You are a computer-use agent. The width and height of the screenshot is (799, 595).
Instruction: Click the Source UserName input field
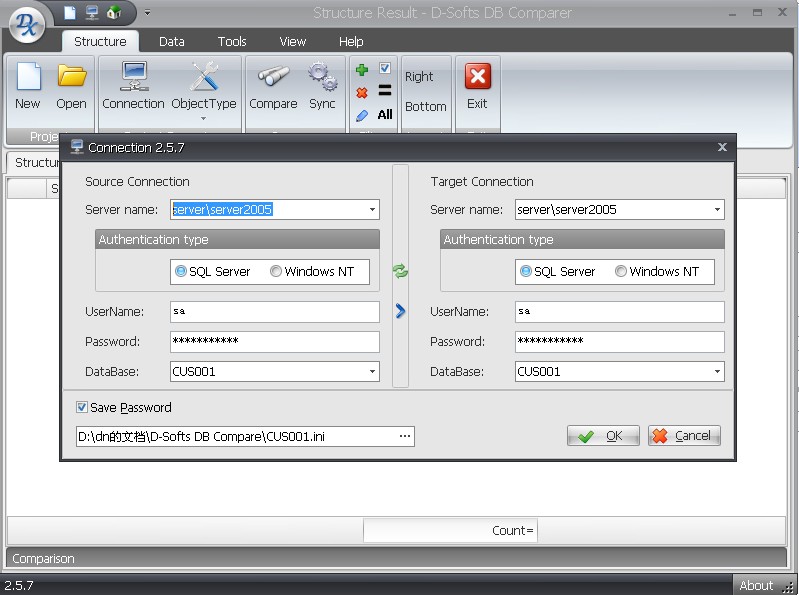click(x=274, y=312)
